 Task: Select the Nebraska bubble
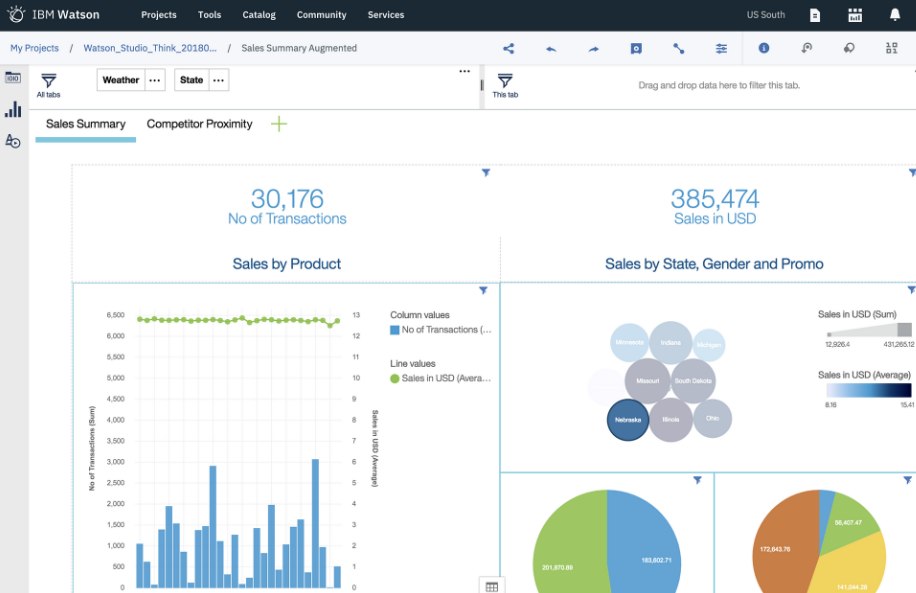628,419
